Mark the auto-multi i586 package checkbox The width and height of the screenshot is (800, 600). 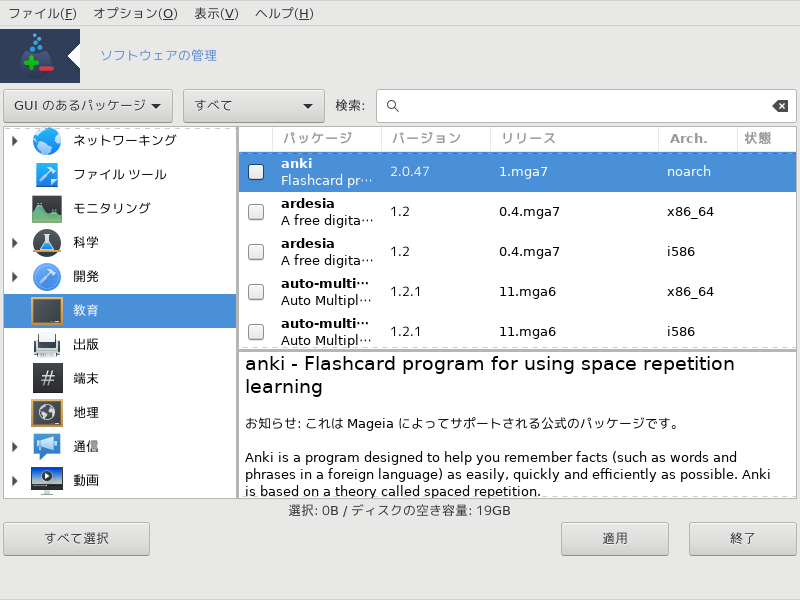tap(256, 332)
